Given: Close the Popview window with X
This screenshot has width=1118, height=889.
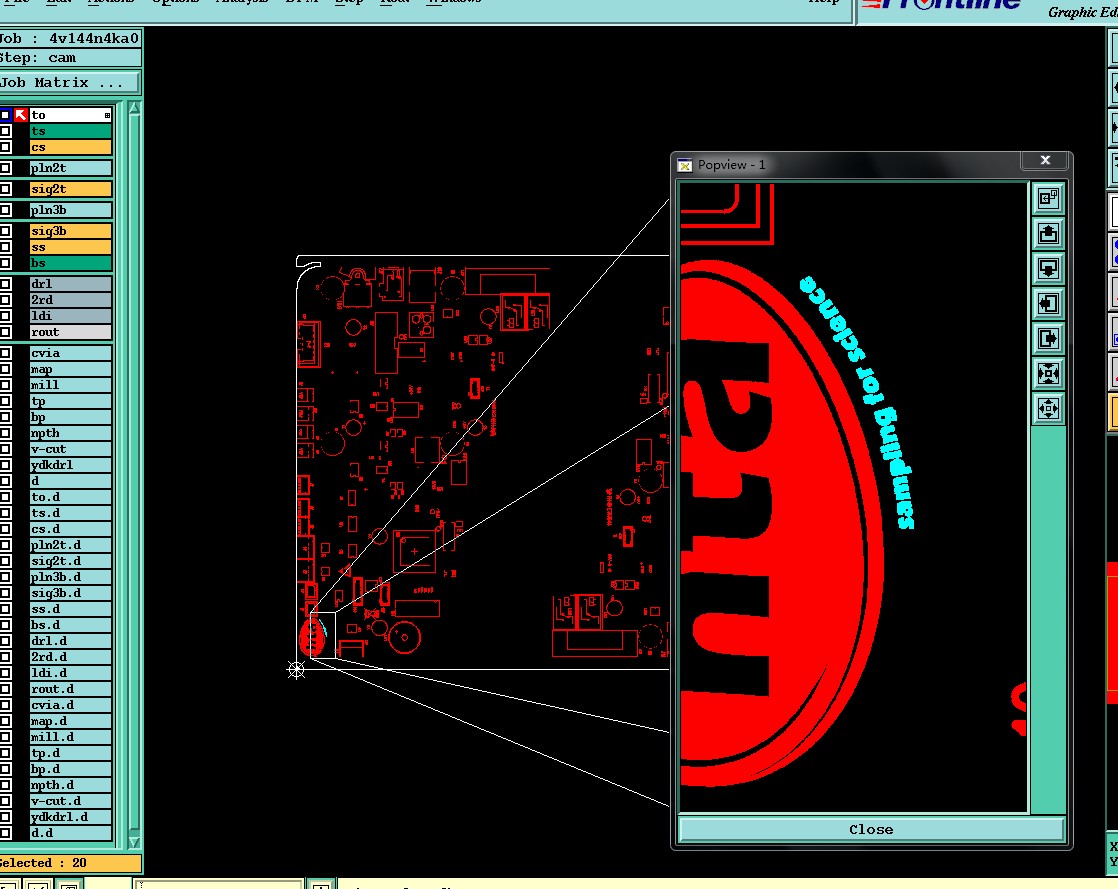Looking at the screenshot, I should [x=1045, y=160].
